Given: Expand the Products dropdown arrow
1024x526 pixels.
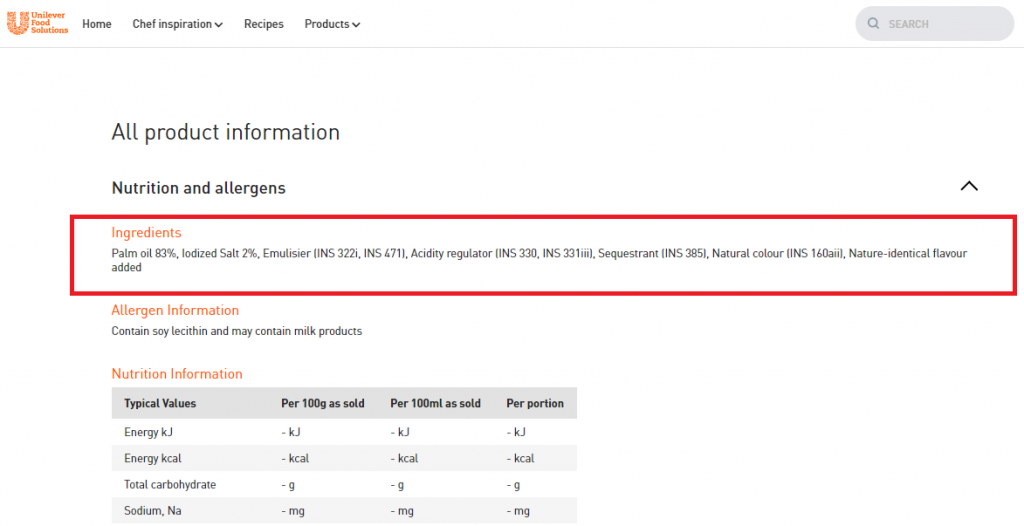Looking at the screenshot, I should tap(356, 25).
